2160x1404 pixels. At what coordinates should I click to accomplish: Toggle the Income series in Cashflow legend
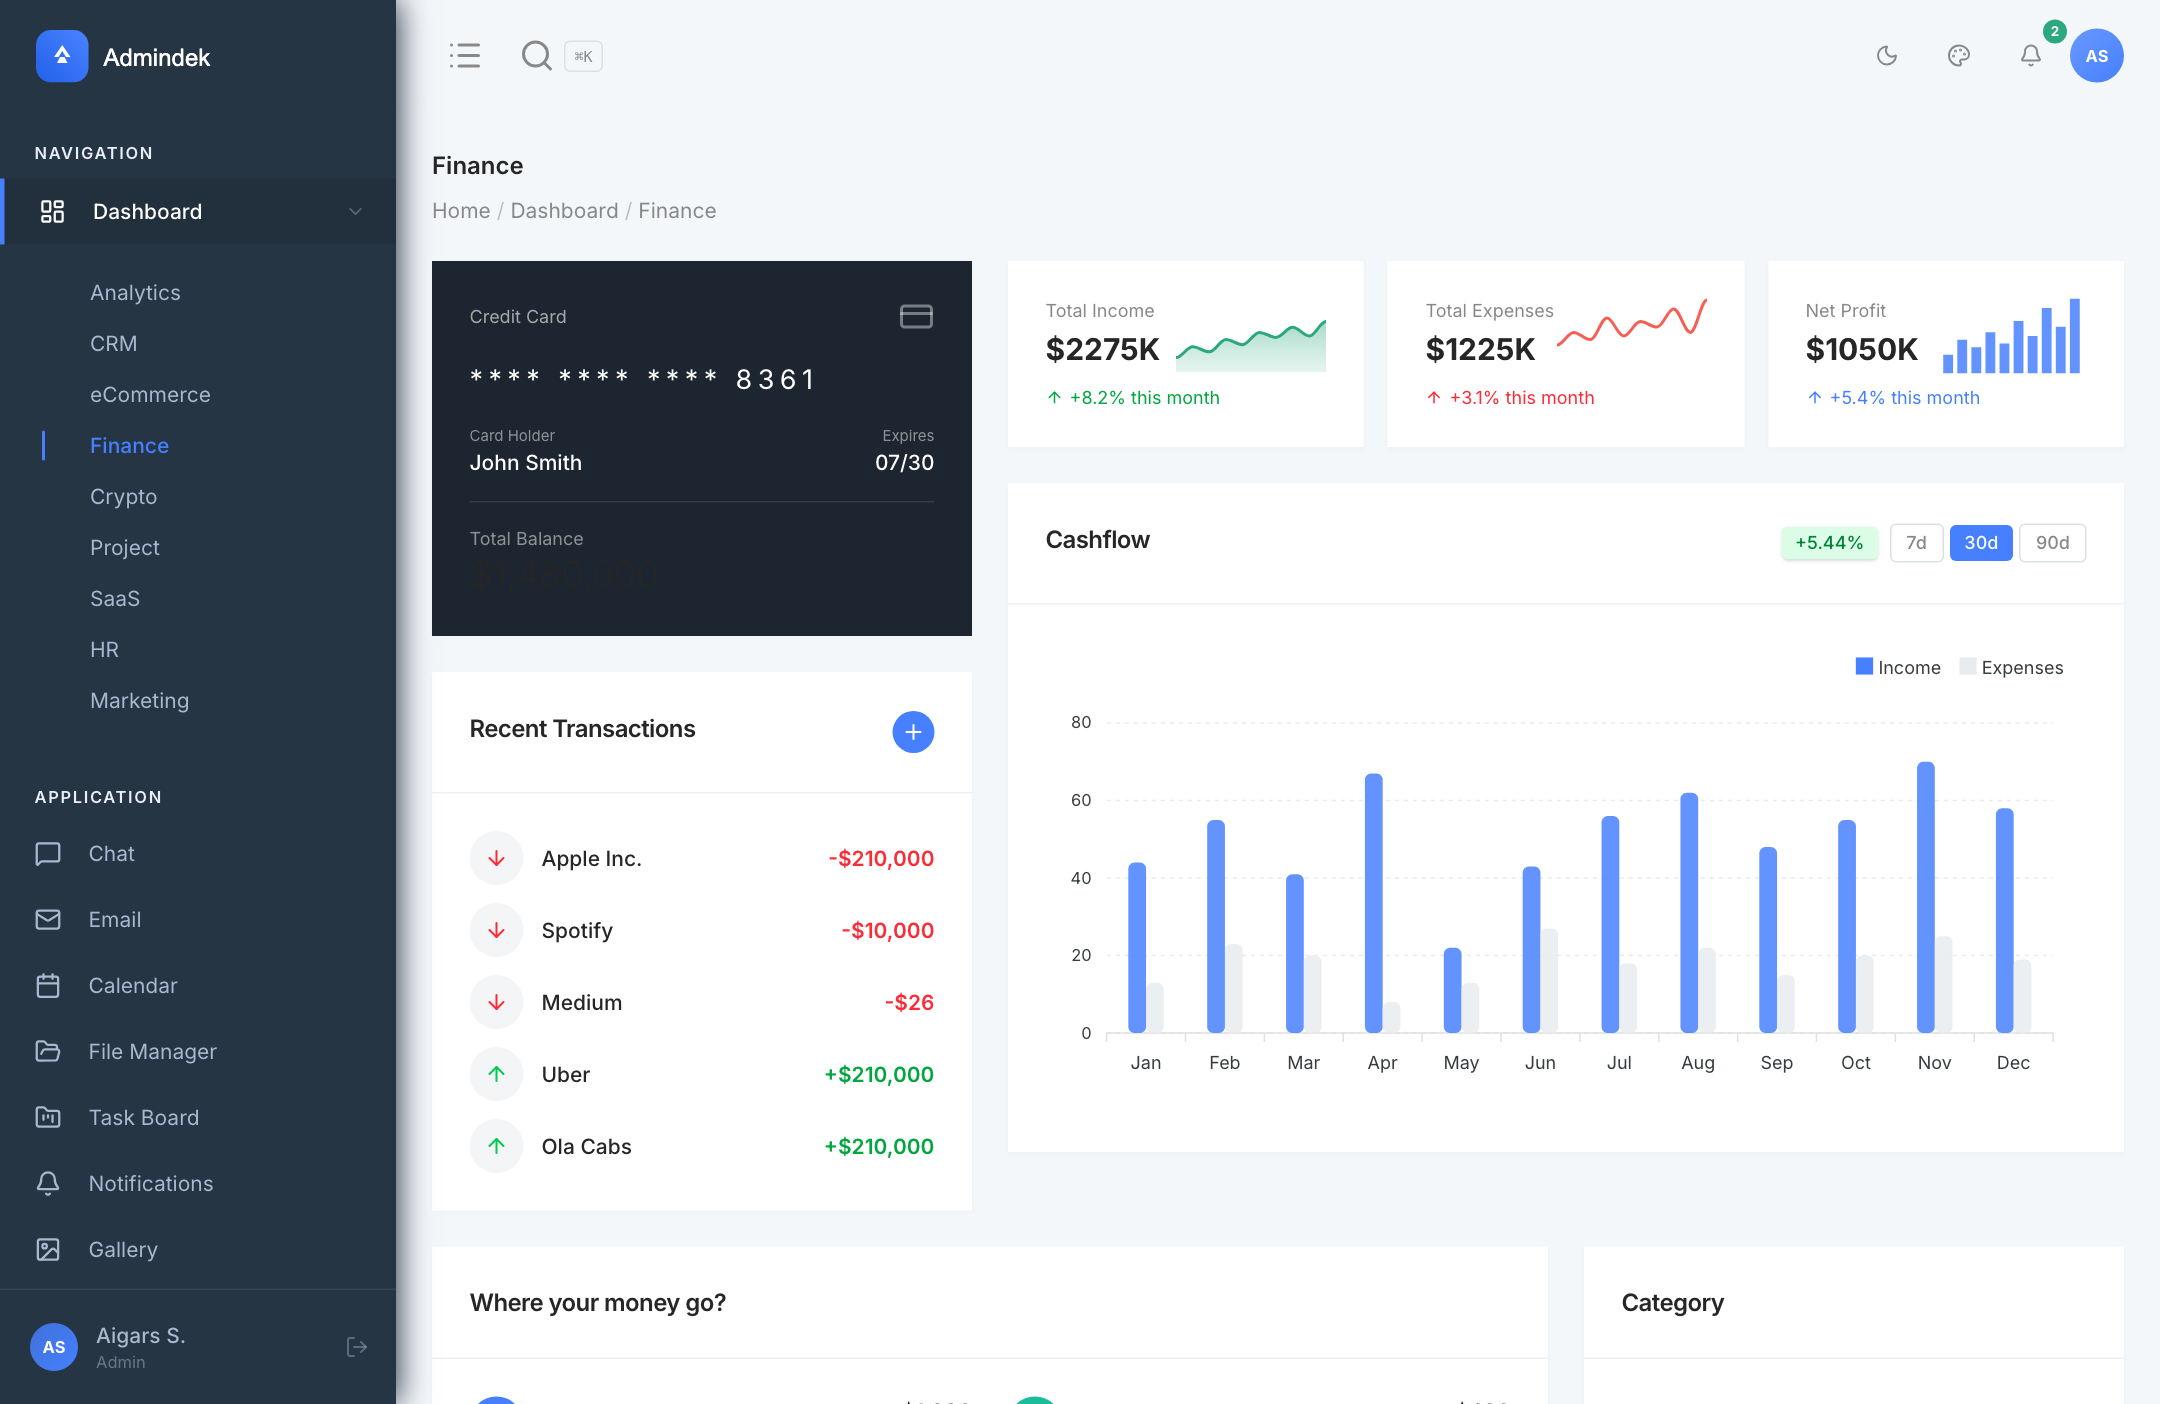(1897, 667)
